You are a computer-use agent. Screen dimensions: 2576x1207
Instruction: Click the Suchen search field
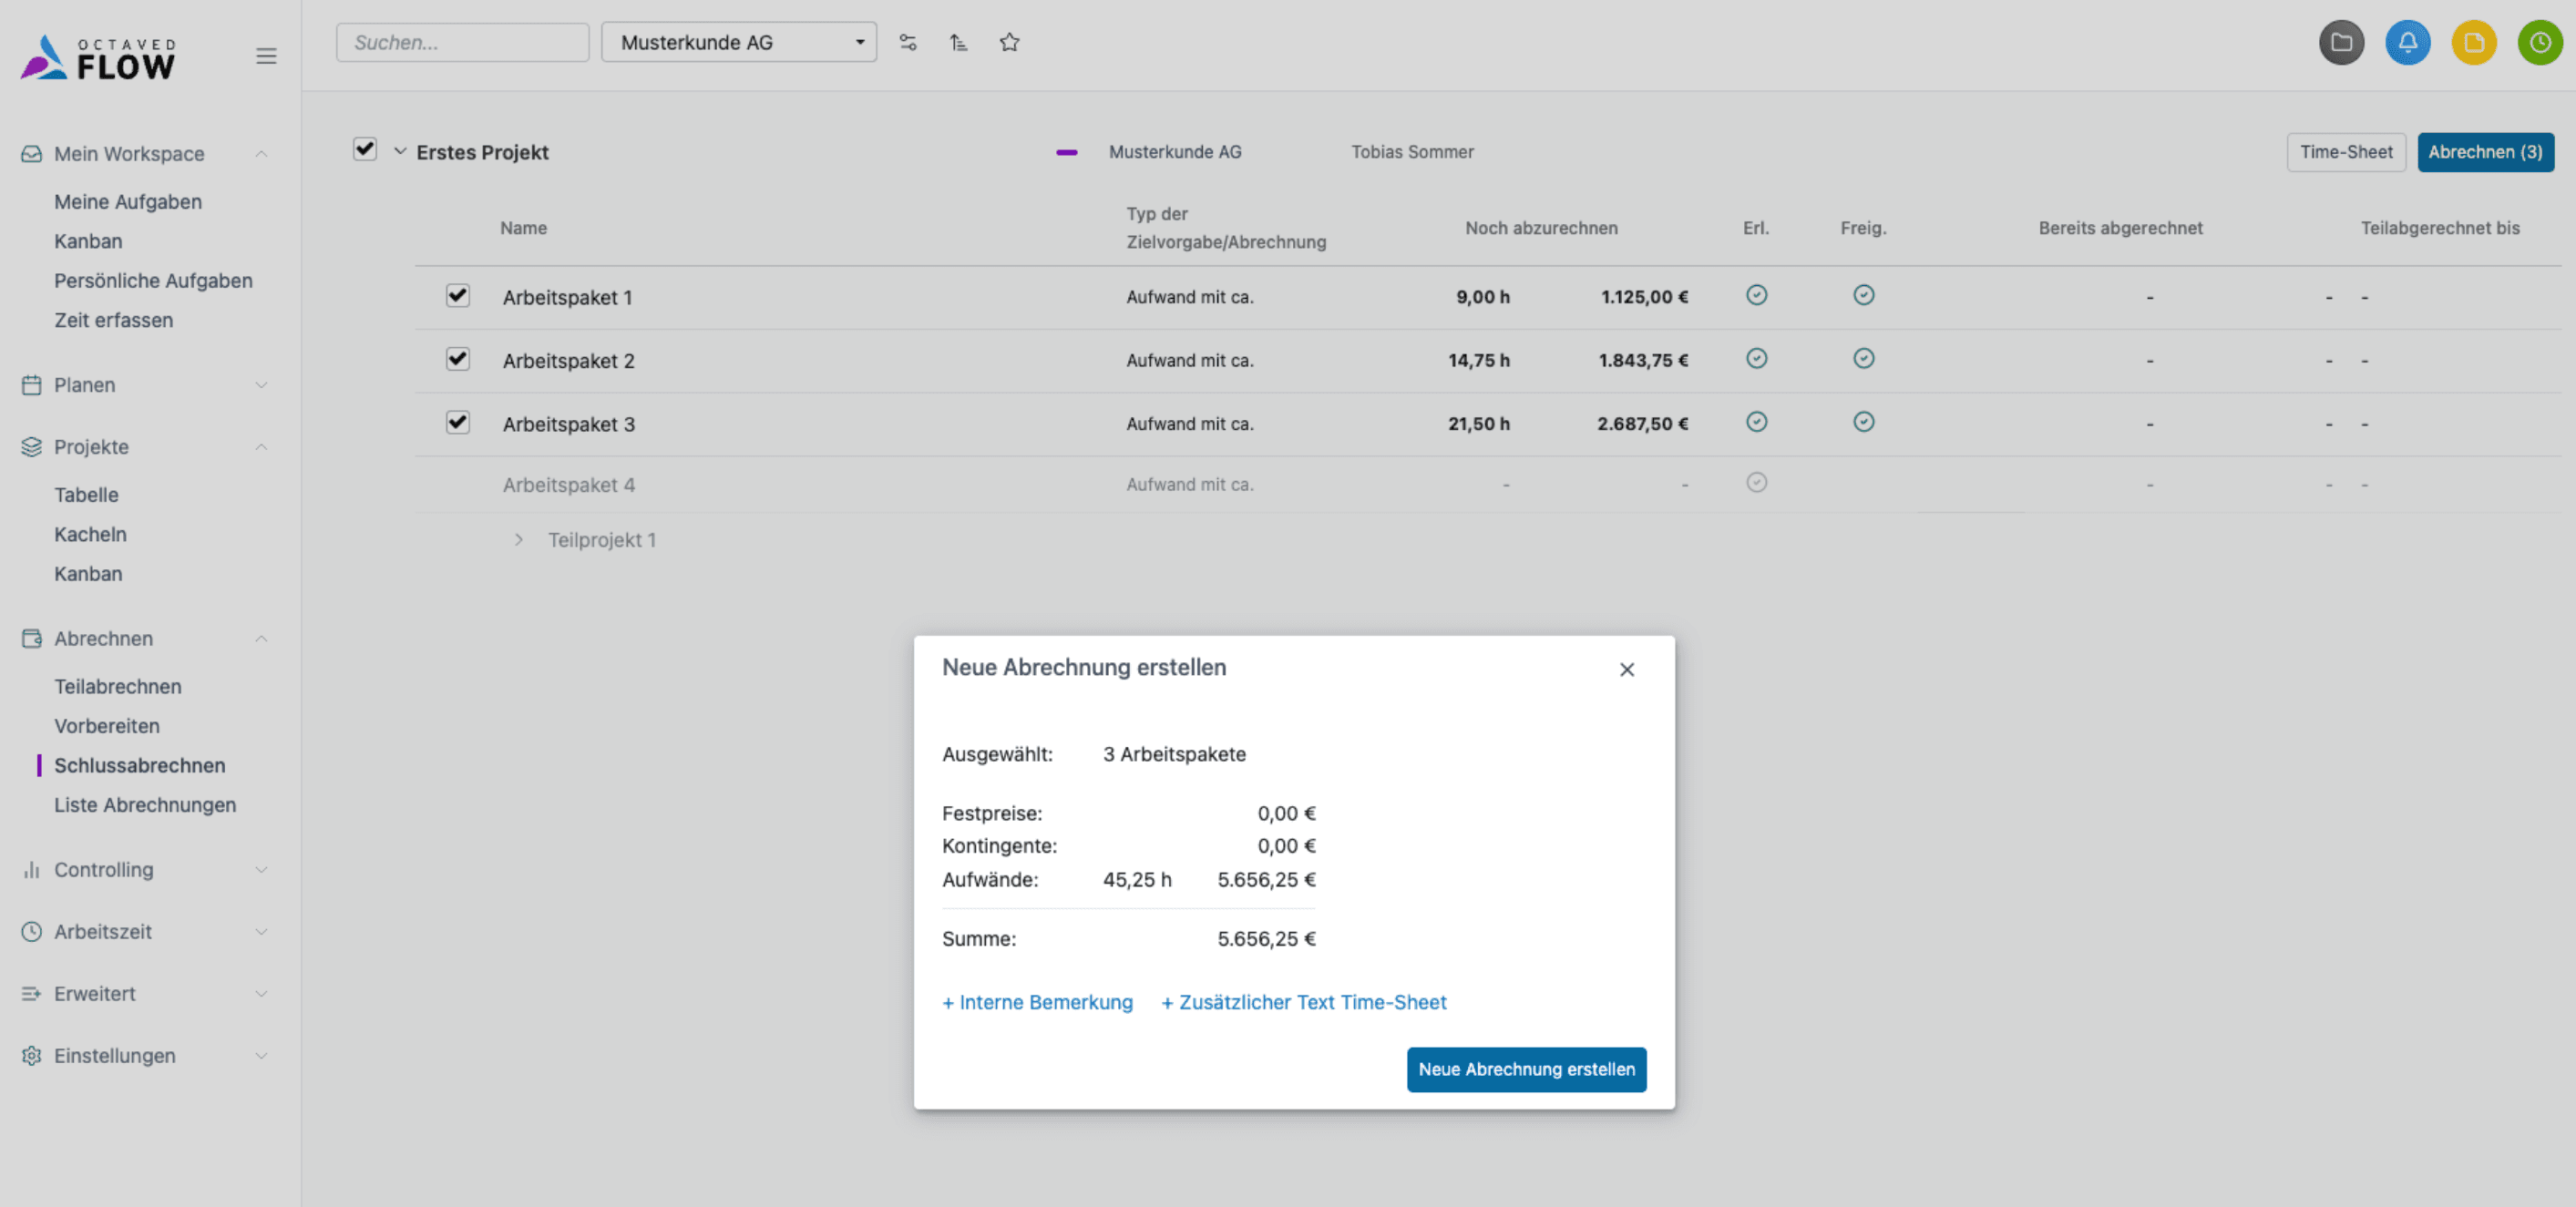(462, 42)
